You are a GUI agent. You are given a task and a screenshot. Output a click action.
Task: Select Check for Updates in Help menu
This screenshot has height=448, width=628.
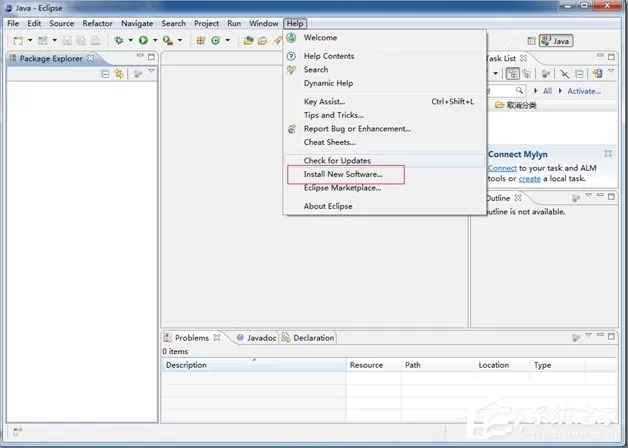tap(385, 161)
